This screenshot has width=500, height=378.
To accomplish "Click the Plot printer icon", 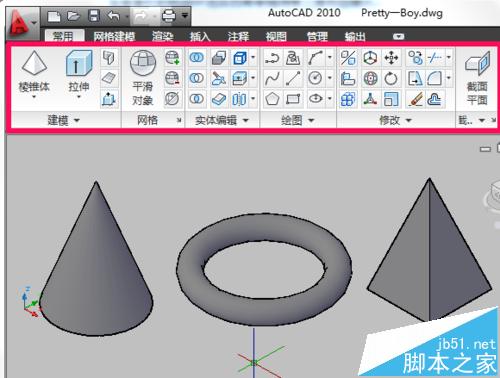I will 169,16.
